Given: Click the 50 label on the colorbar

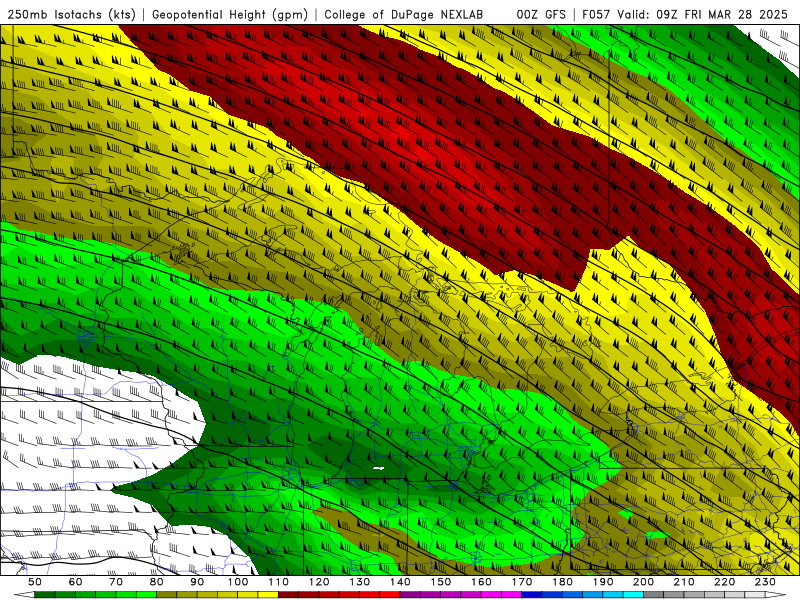Looking at the screenshot, I should tap(35, 582).
